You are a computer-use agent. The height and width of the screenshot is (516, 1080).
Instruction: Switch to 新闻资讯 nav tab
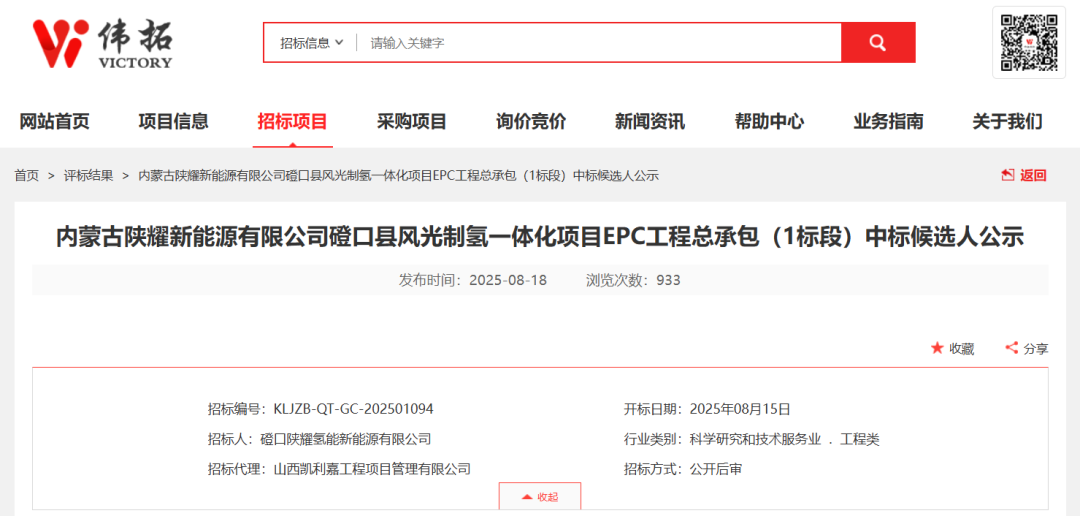click(649, 121)
